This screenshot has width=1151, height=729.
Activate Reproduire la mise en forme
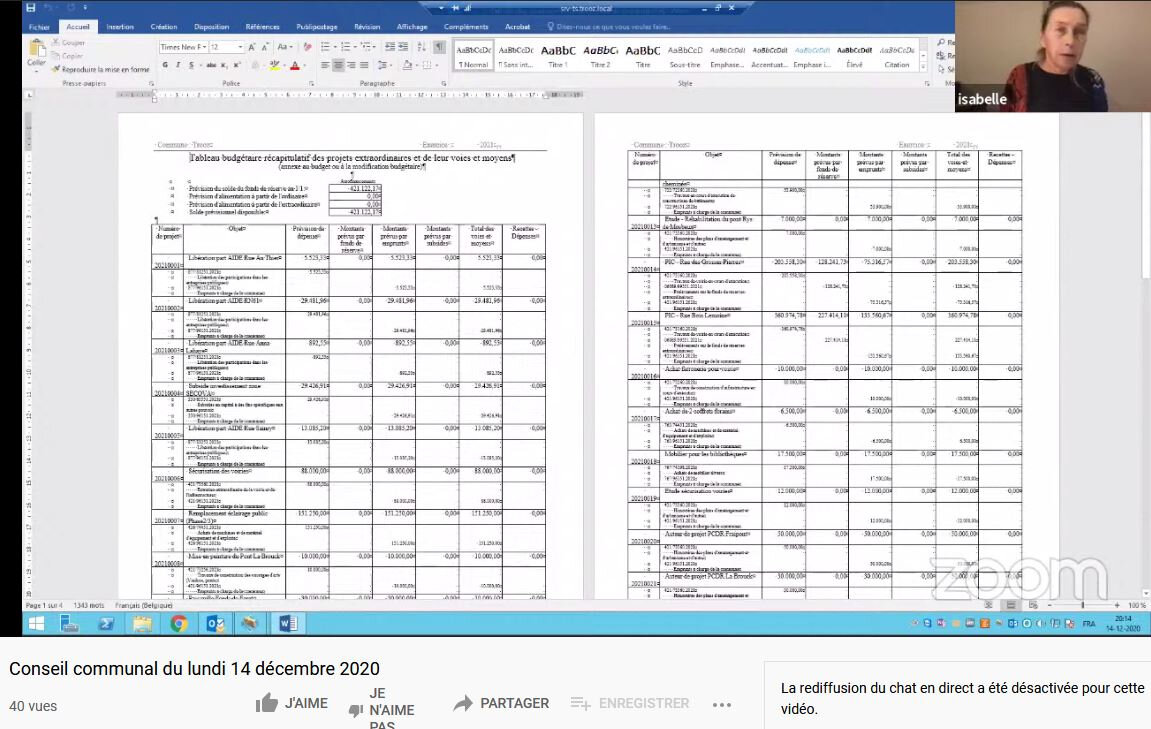pyautogui.click(x=101, y=69)
